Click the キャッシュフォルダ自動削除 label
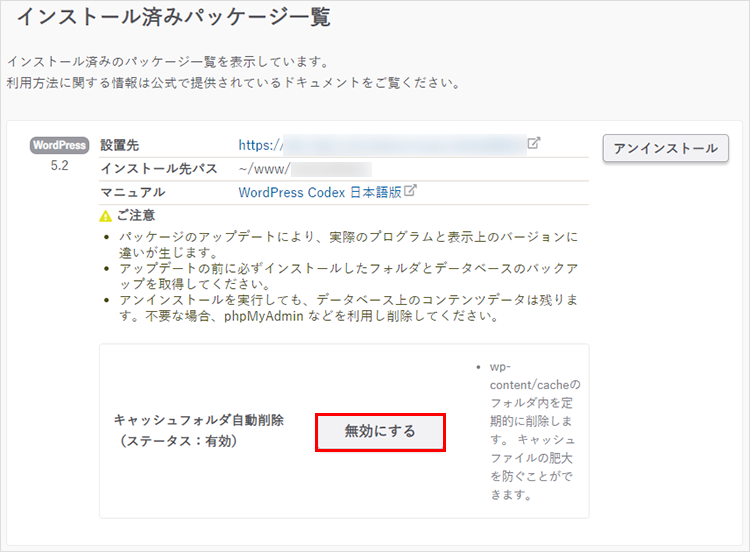The image size is (750, 552). coord(198,420)
